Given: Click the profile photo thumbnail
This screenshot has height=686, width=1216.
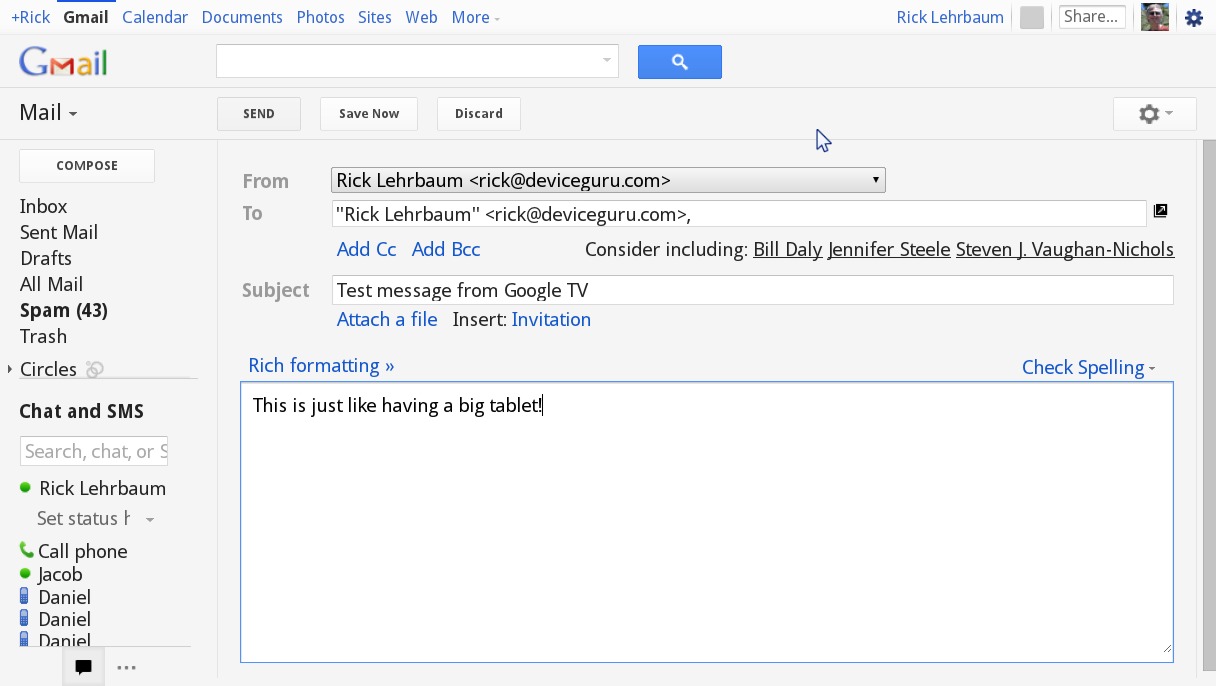Looking at the screenshot, I should (x=1155, y=17).
